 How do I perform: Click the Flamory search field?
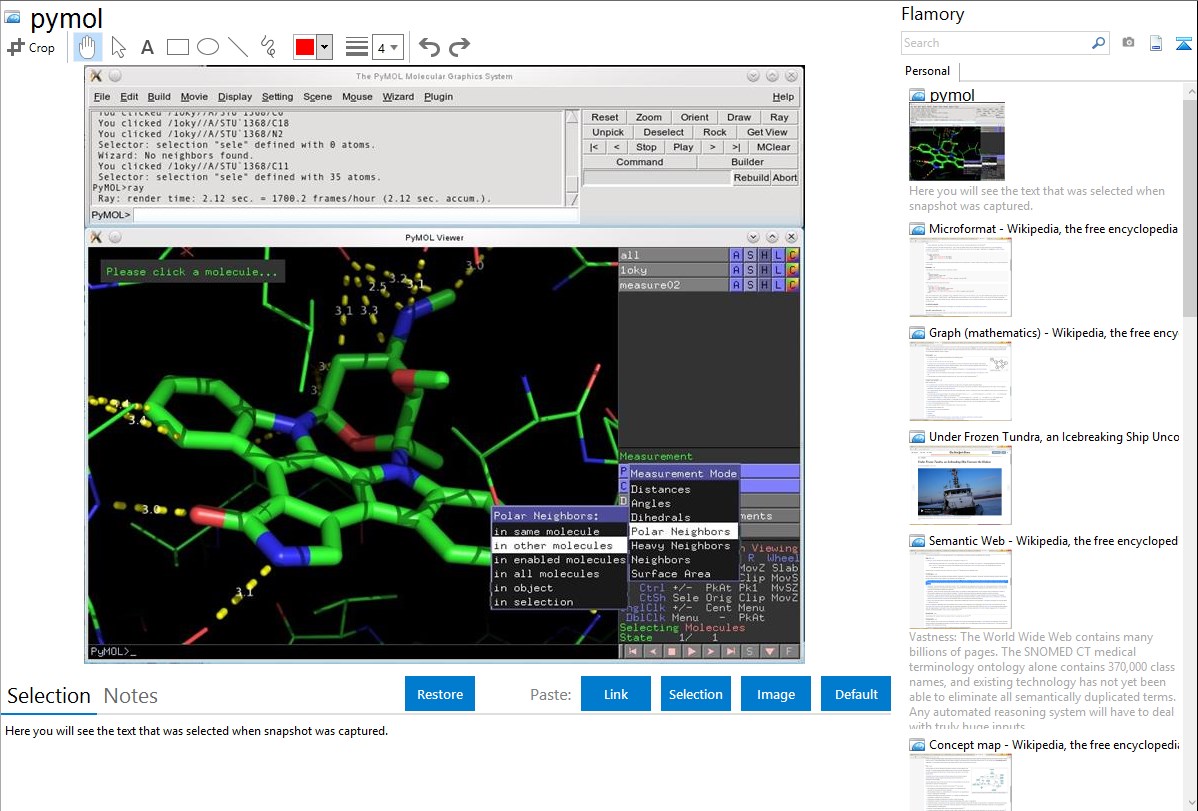pyautogui.click(x=996, y=43)
